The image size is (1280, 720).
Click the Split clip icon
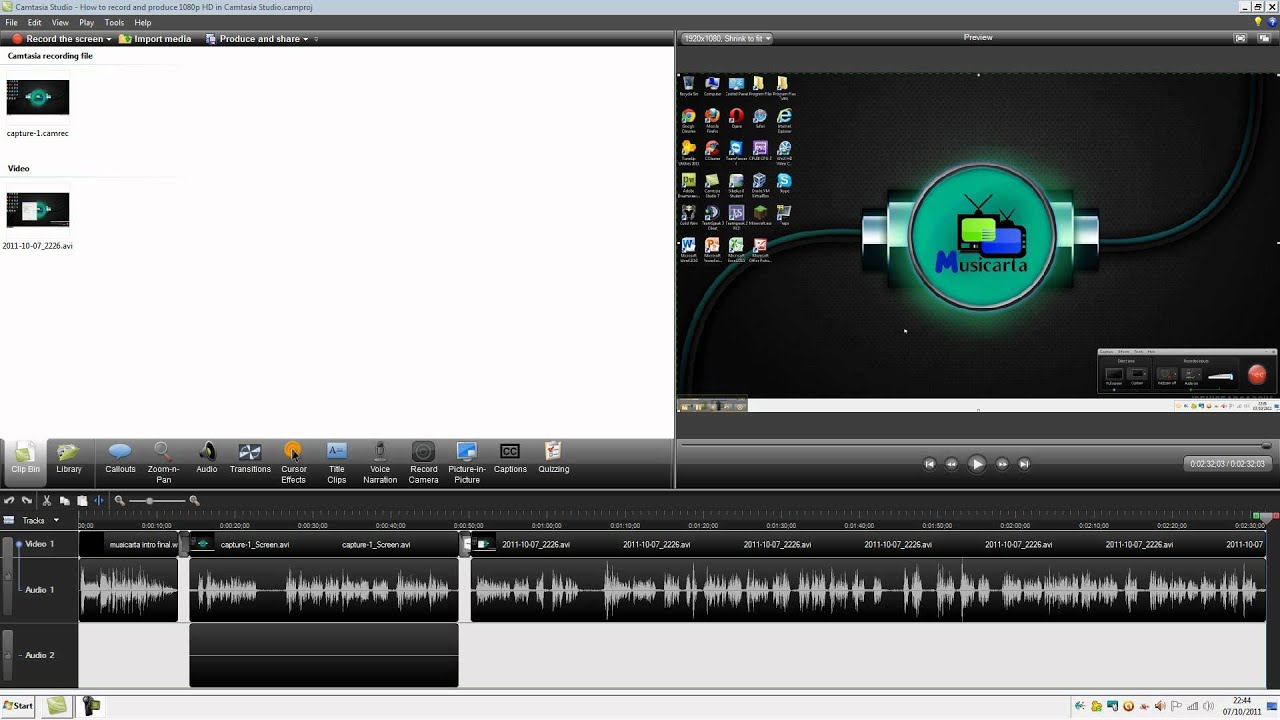click(98, 500)
